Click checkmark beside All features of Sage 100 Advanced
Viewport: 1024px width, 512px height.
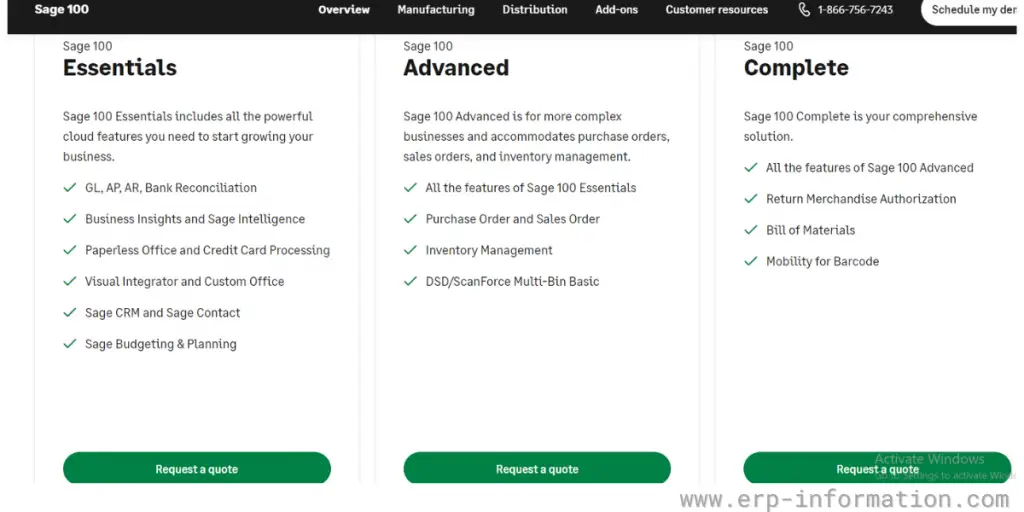click(x=750, y=168)
